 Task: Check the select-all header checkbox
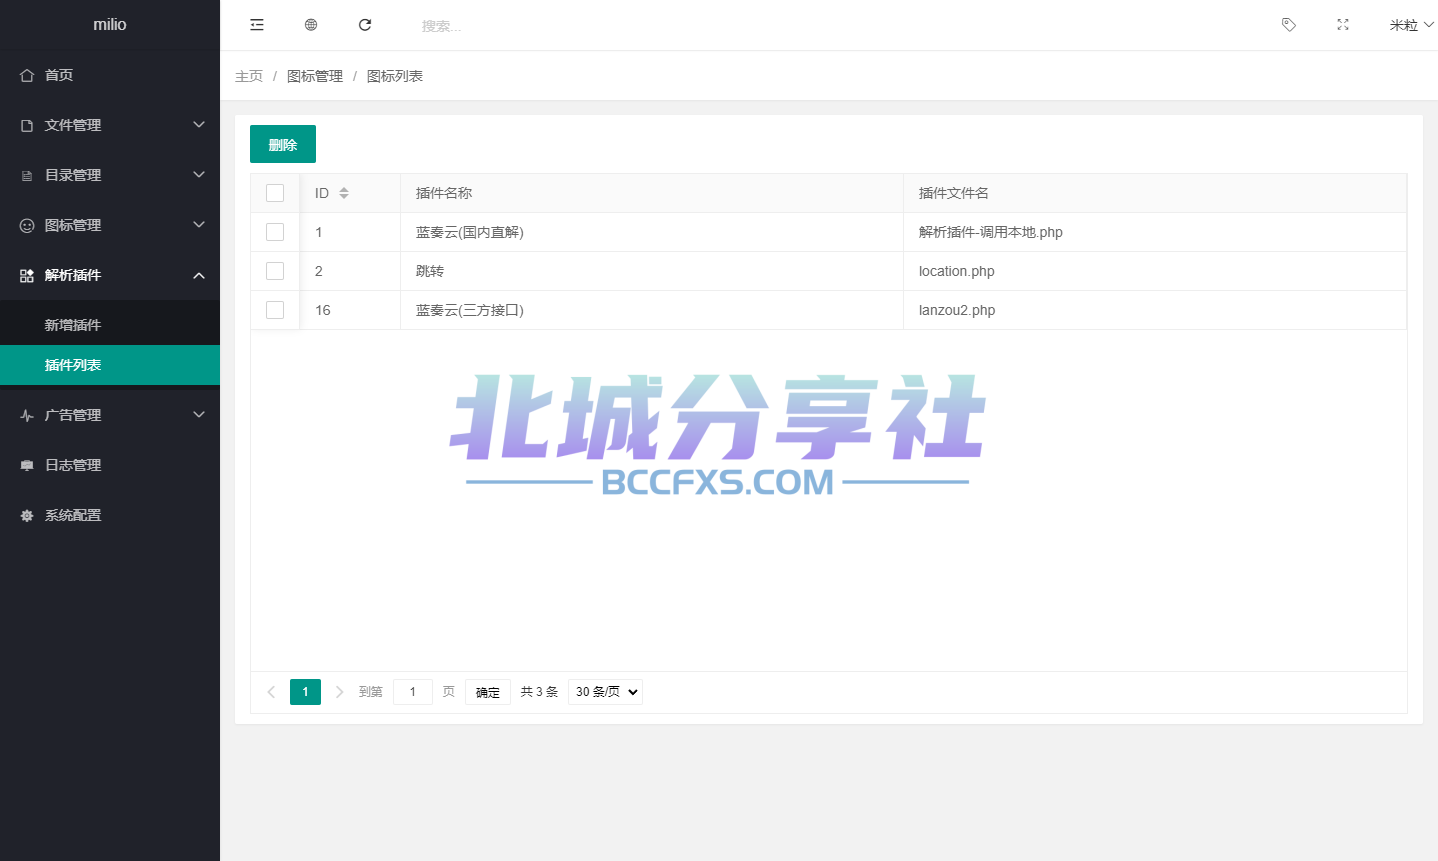pyautogui.click(x=275, y=193)
